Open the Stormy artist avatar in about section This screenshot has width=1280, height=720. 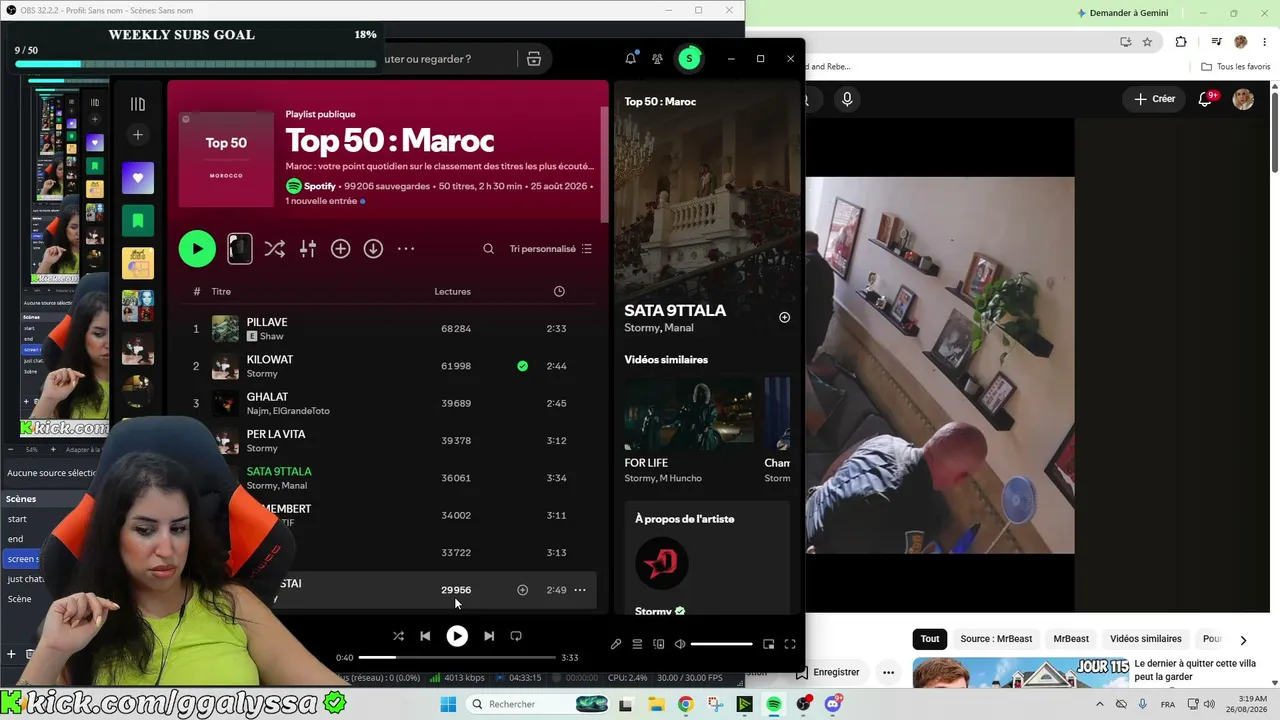pos(662,565)
